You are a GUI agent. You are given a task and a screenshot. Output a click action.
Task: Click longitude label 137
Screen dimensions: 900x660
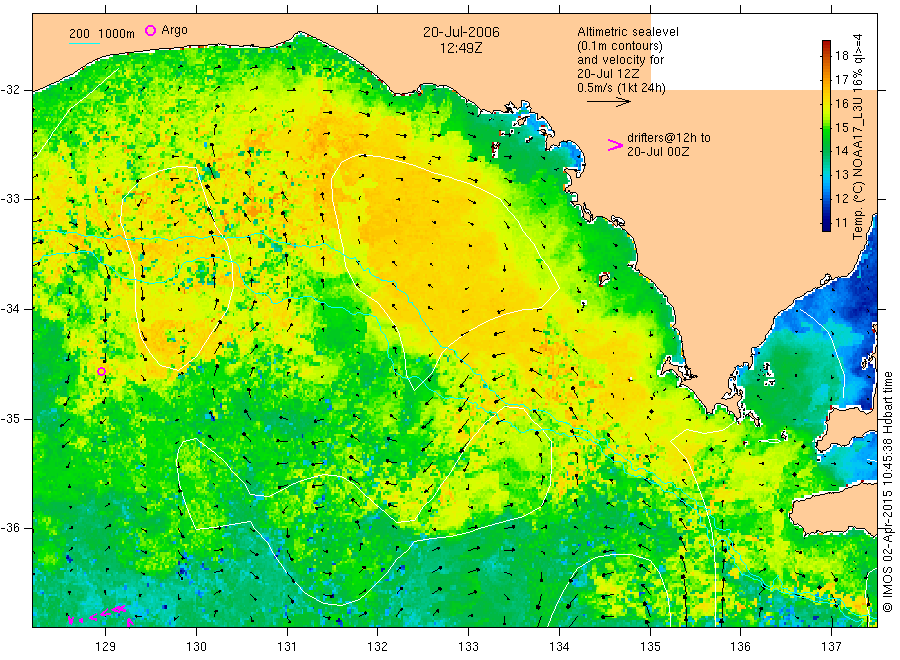(831, 647)
